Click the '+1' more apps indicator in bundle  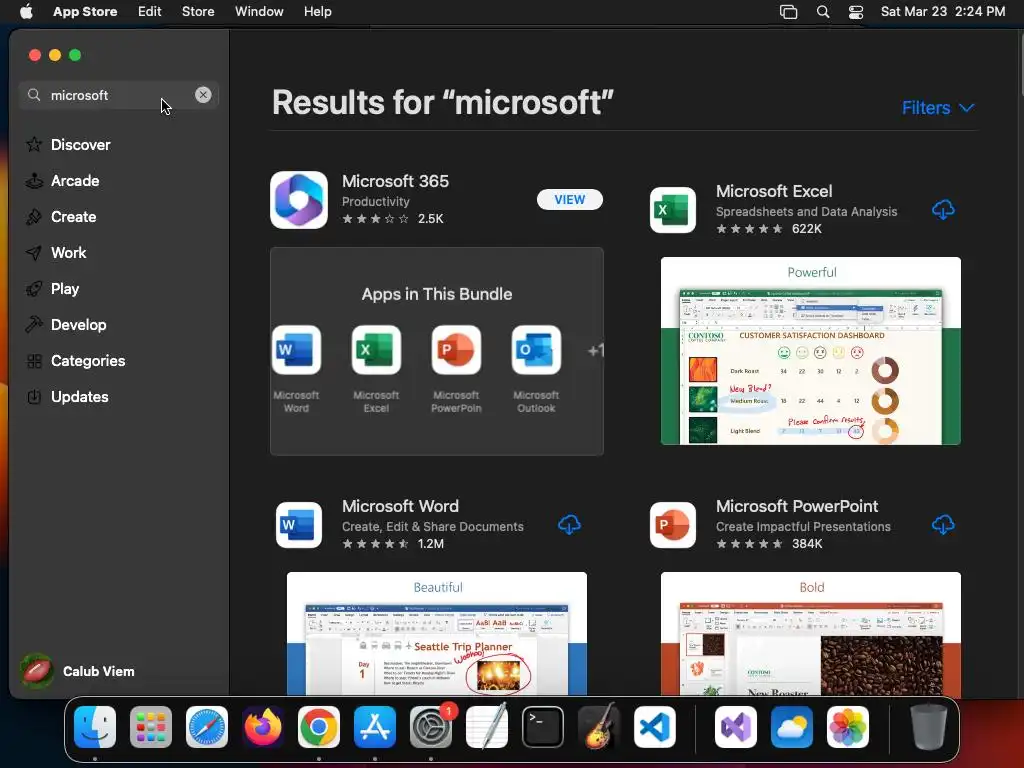tap(596, 351)
